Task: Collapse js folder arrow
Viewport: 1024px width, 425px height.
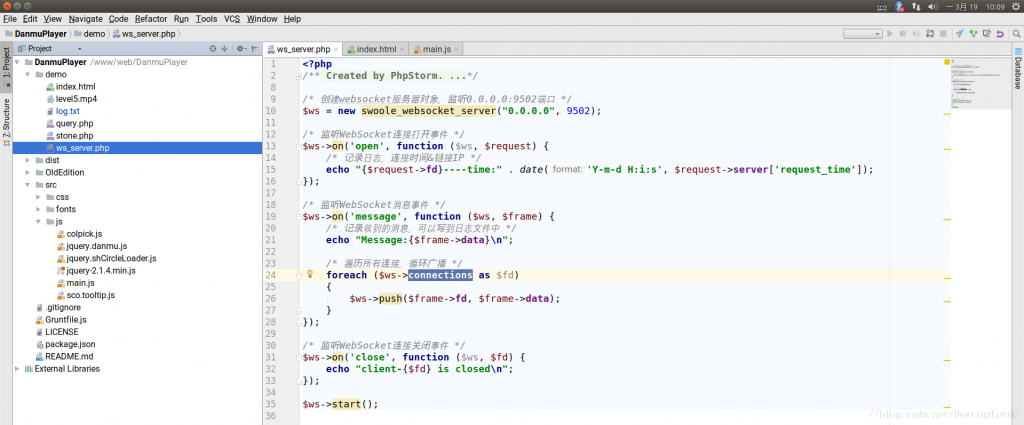Action: 39,222
